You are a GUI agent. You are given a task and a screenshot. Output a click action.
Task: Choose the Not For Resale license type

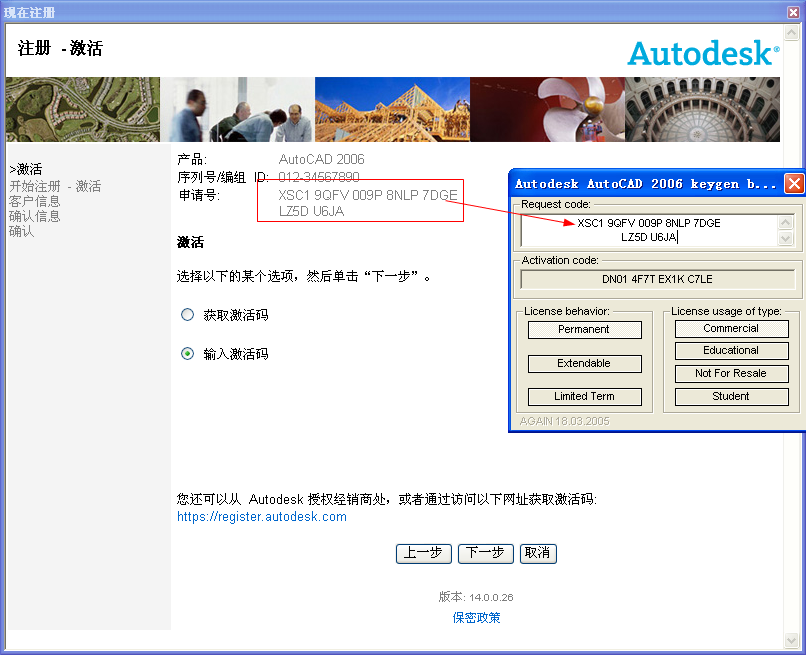pyautogui.click(x=731, y=374)
